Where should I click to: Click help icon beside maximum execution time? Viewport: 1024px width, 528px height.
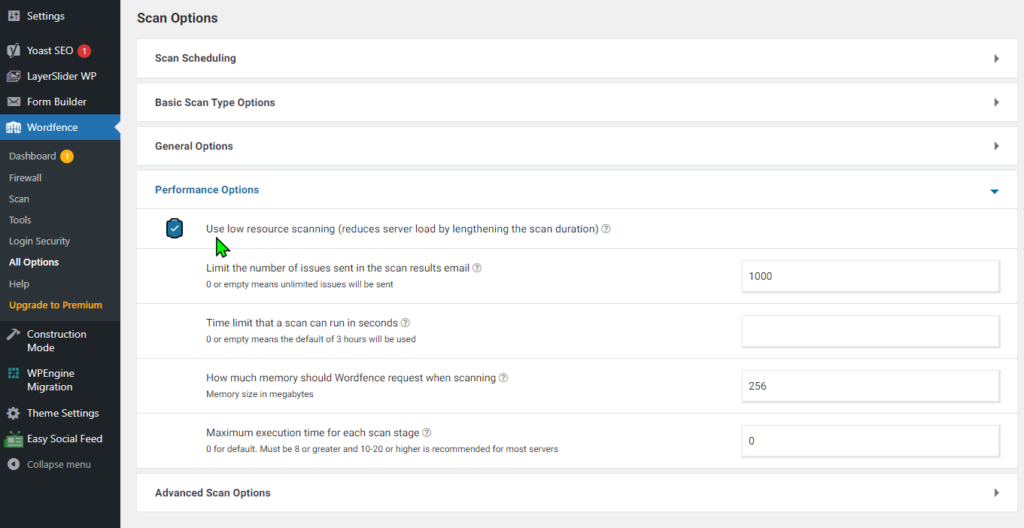pos(427,433)
